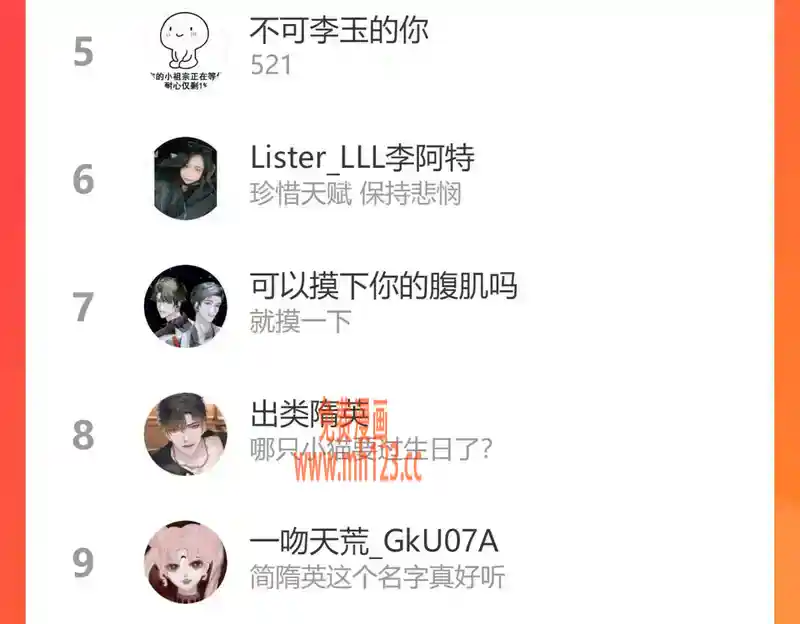Click the rank number 7
Image resolution: width=800 pixels, height=624 pixels.
[84, 307]
